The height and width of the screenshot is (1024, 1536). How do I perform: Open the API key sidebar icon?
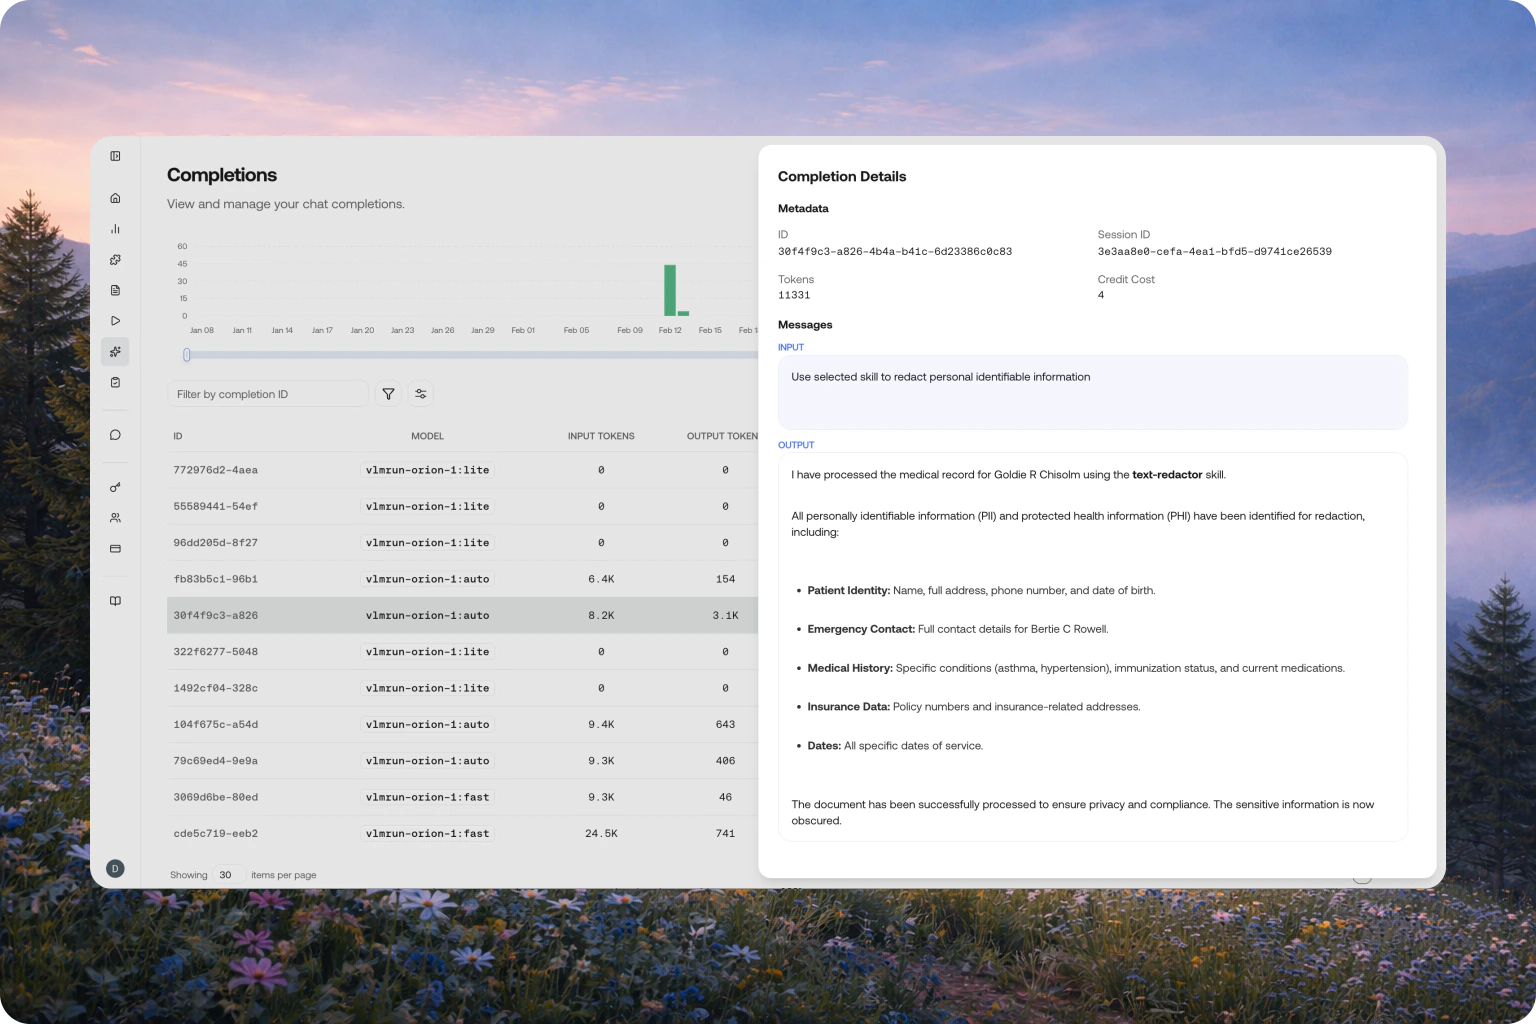tap(115, 487)
